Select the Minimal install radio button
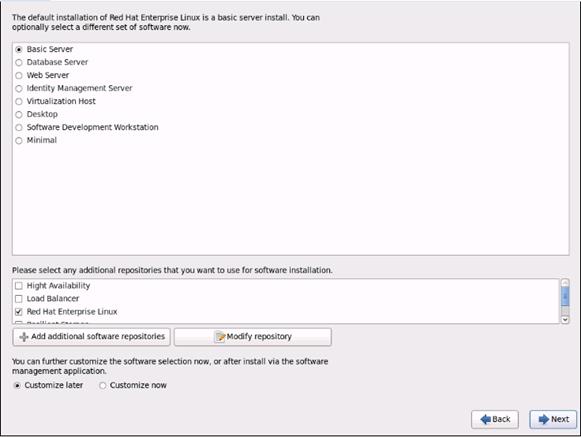This screenshot has width=581, height=437. tap(19, 140)
